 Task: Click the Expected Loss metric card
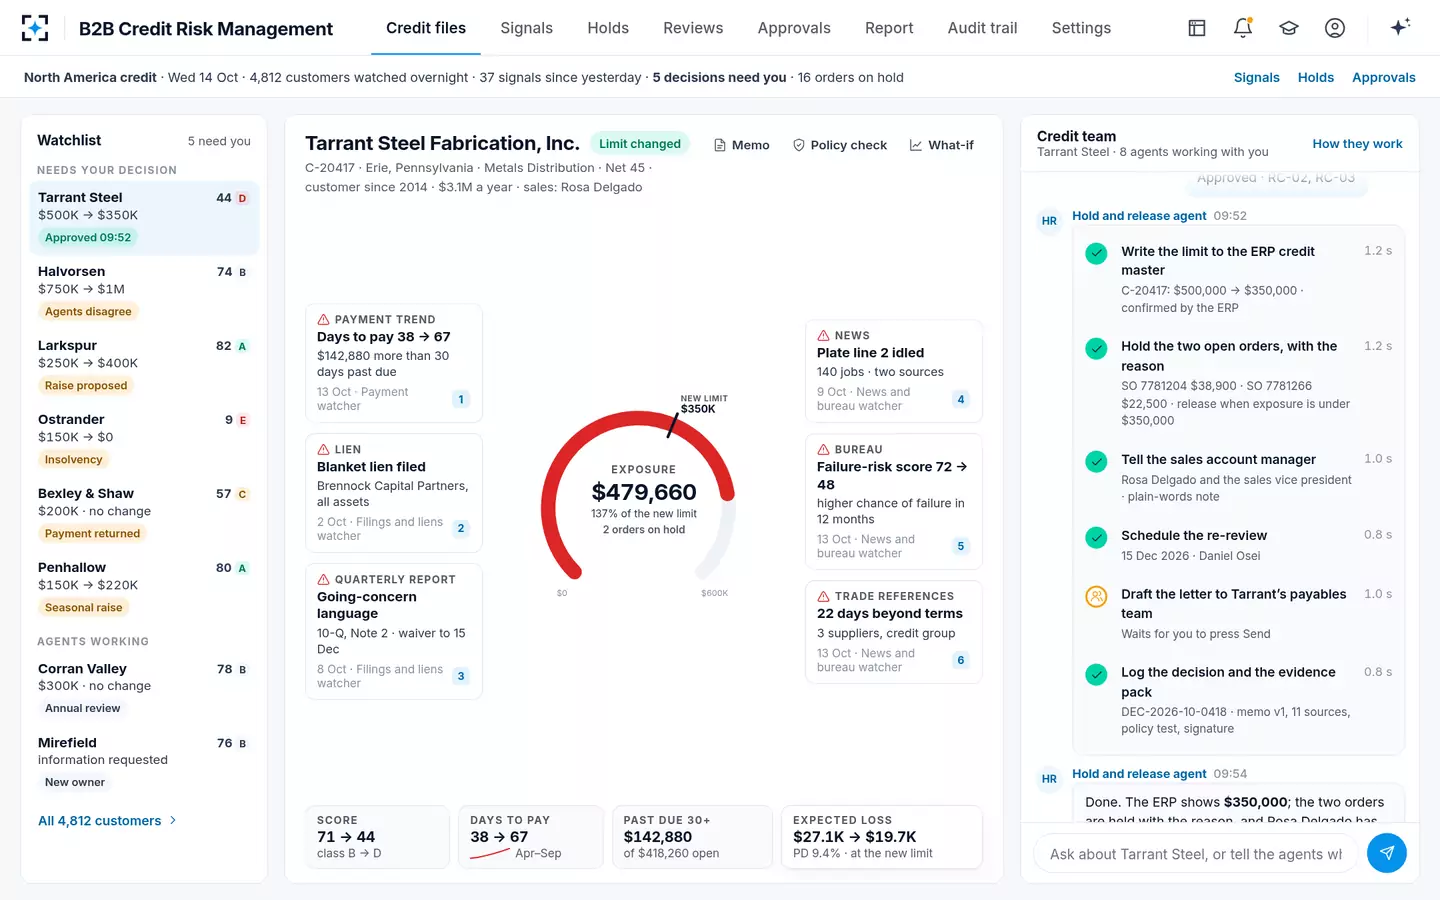tap(882, 837)
